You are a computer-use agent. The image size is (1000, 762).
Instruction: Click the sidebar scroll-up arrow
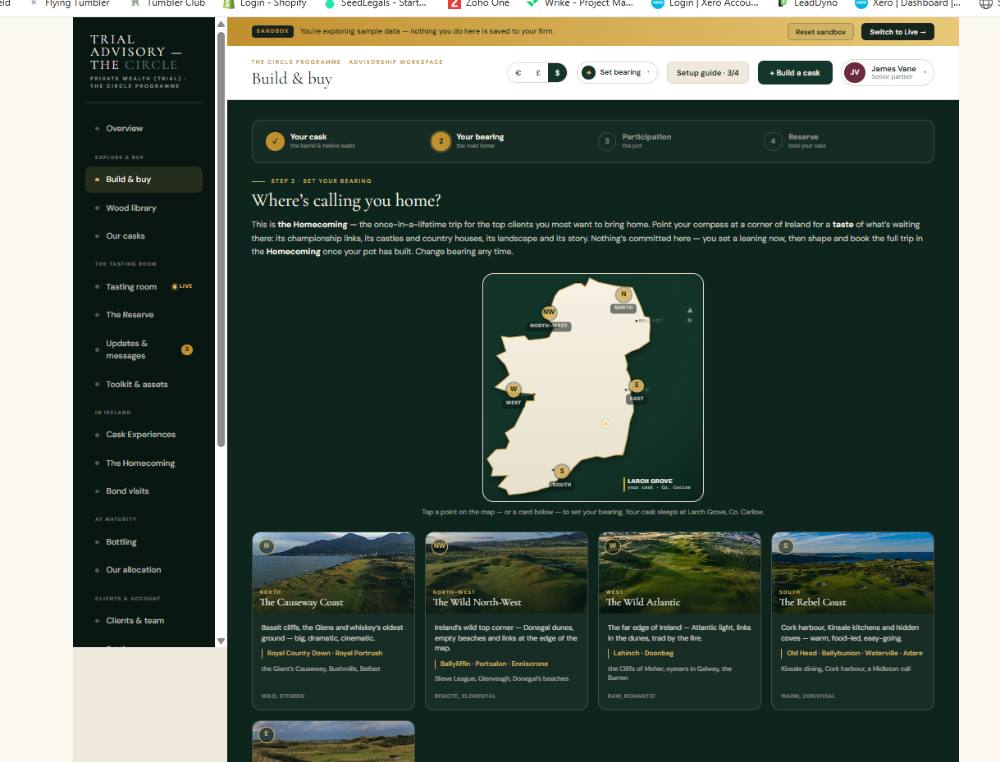[x=221, y=24]
